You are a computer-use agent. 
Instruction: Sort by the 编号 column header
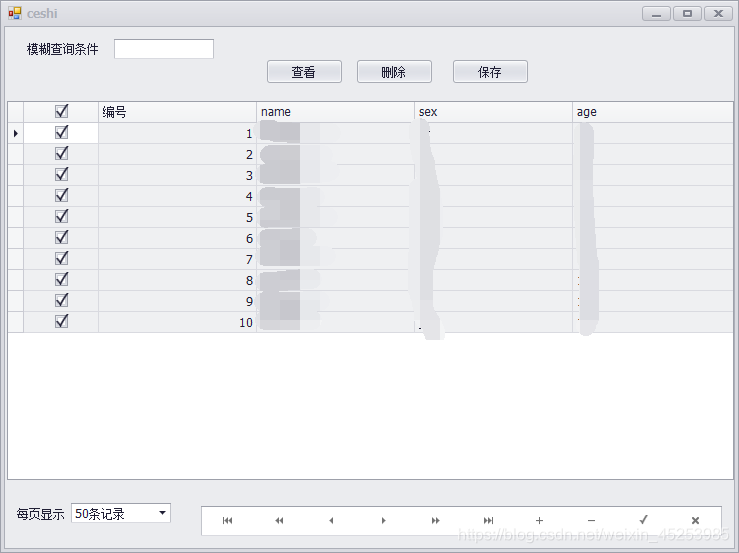[x=178, y=112]
